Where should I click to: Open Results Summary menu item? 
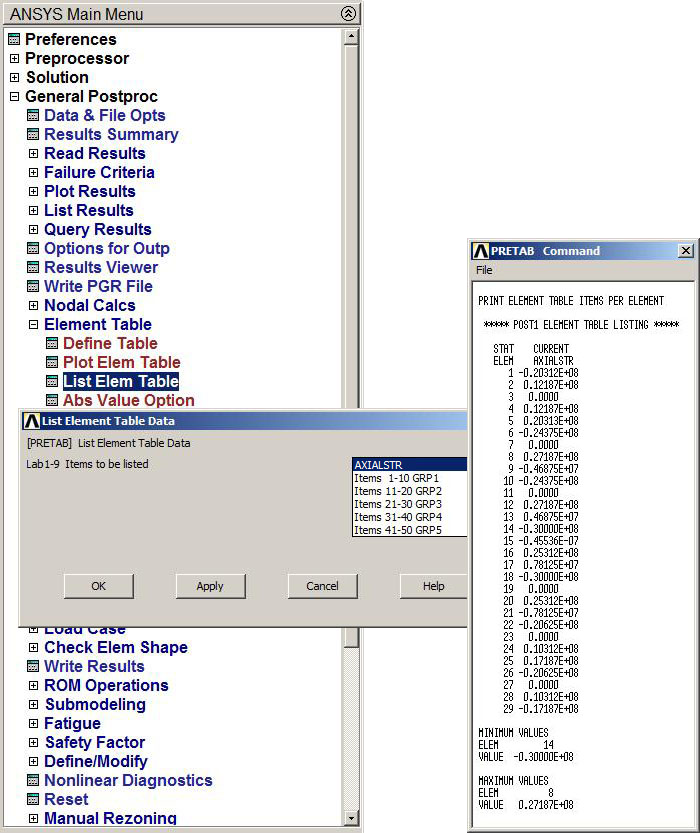click(111, 134)
